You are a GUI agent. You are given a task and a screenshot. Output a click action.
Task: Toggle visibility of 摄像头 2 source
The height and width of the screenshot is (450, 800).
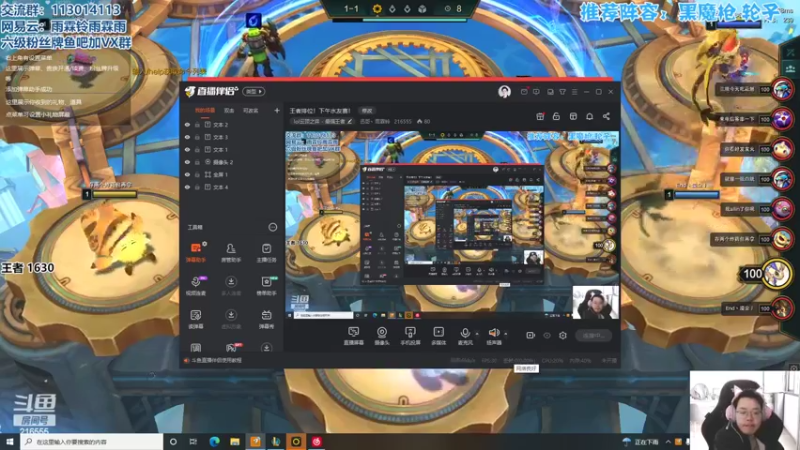coord(187,162)
